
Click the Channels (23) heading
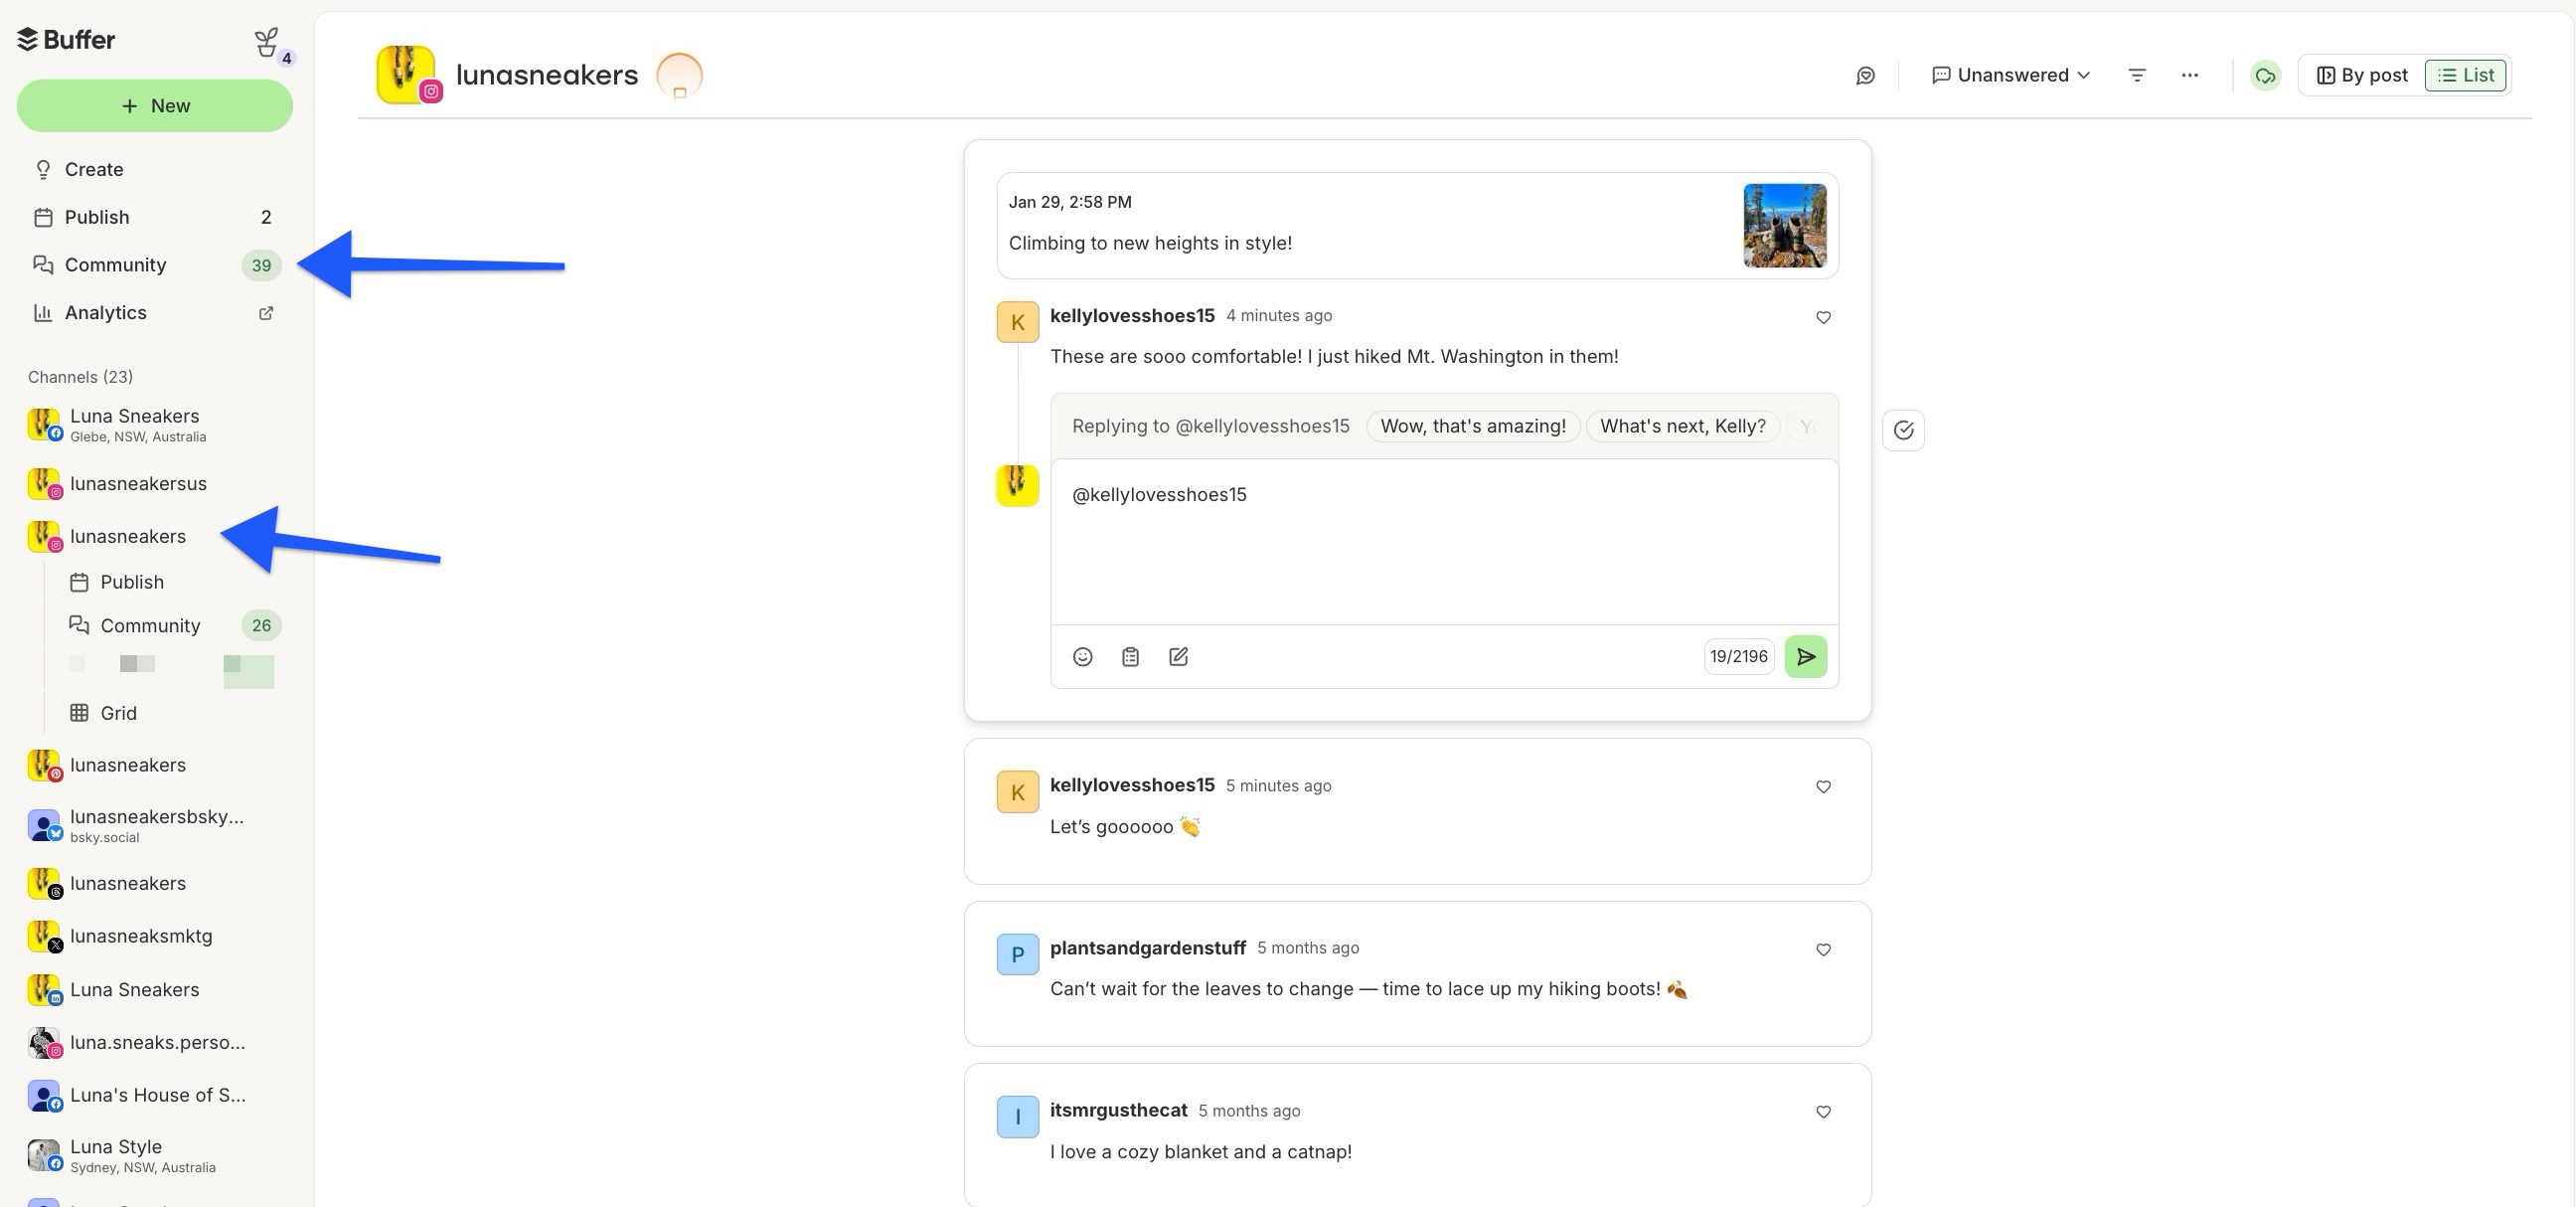coord(80,377)
